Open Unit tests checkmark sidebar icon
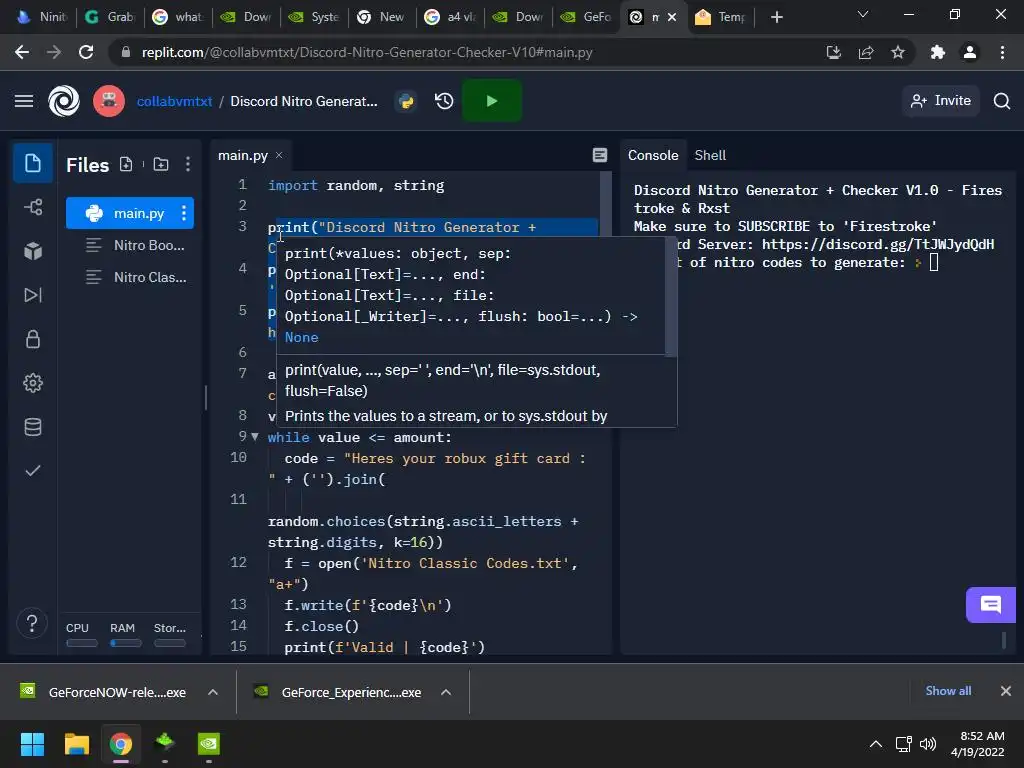 [x=33, y=471]
